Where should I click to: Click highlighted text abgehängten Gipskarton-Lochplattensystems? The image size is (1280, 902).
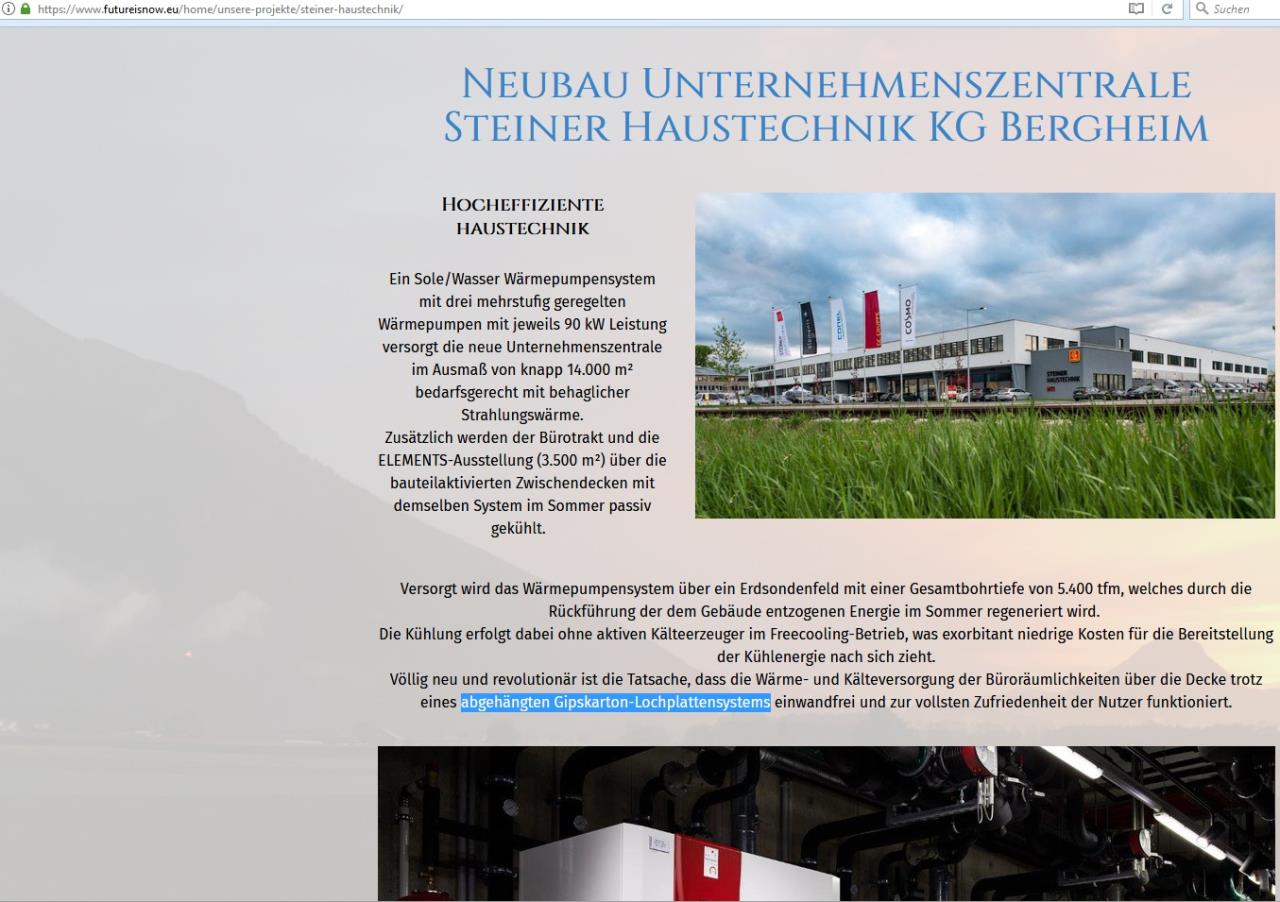pyautogui.click(x=615, y=702)
